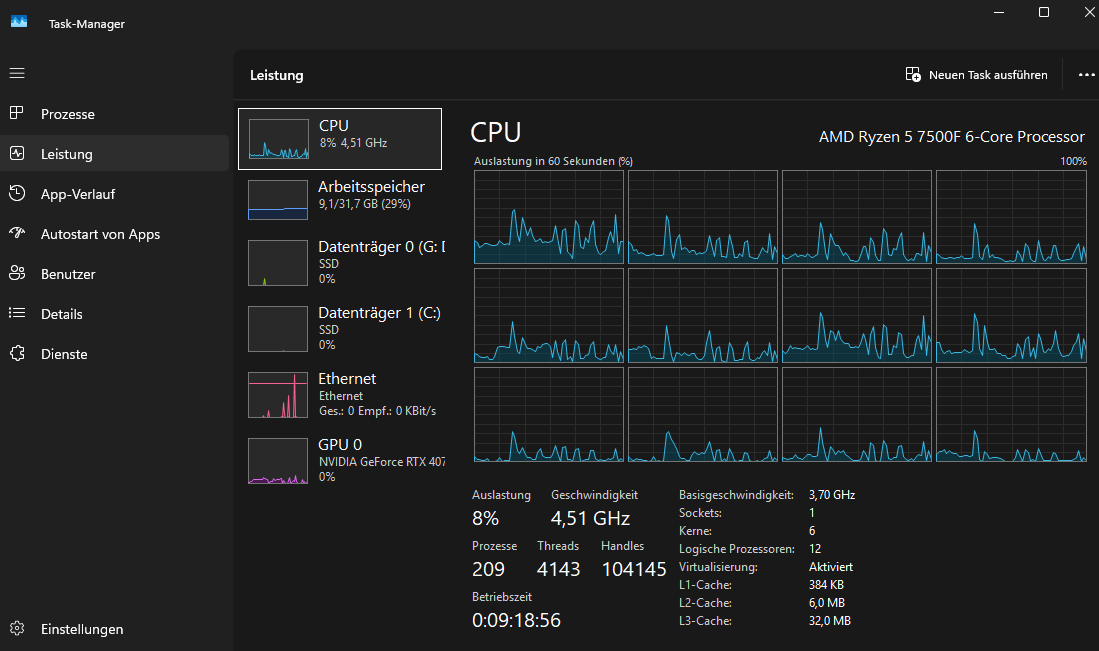The width and height of the screenshot is (1099, 651).
Task: Open the hamburger navigation menu
Action: click(x=17, y=73)
